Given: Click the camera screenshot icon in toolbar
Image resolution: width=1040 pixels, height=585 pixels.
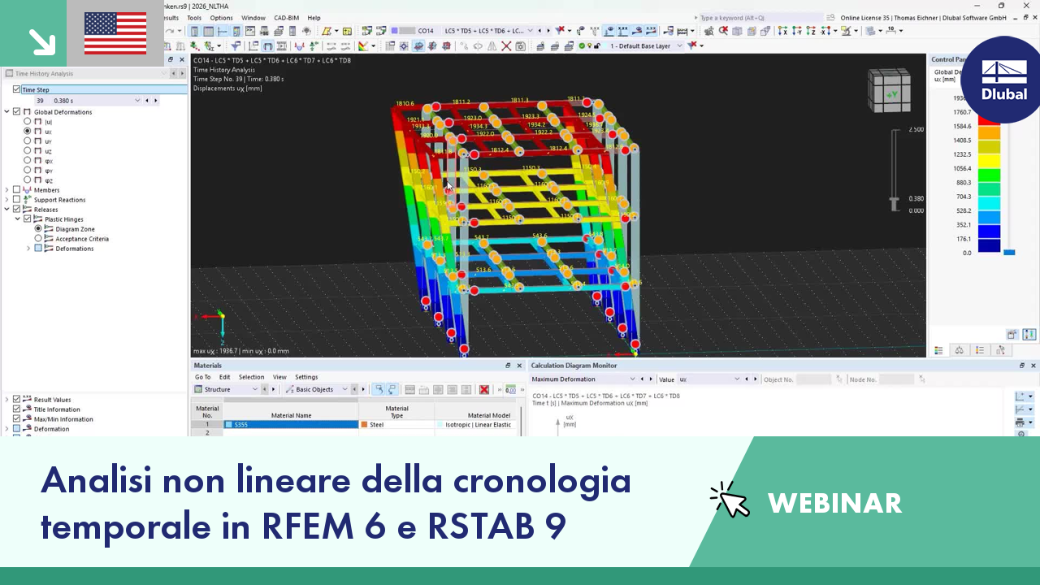Looking at the screenshot, I should pyautogui.click(x=521, y=46).
